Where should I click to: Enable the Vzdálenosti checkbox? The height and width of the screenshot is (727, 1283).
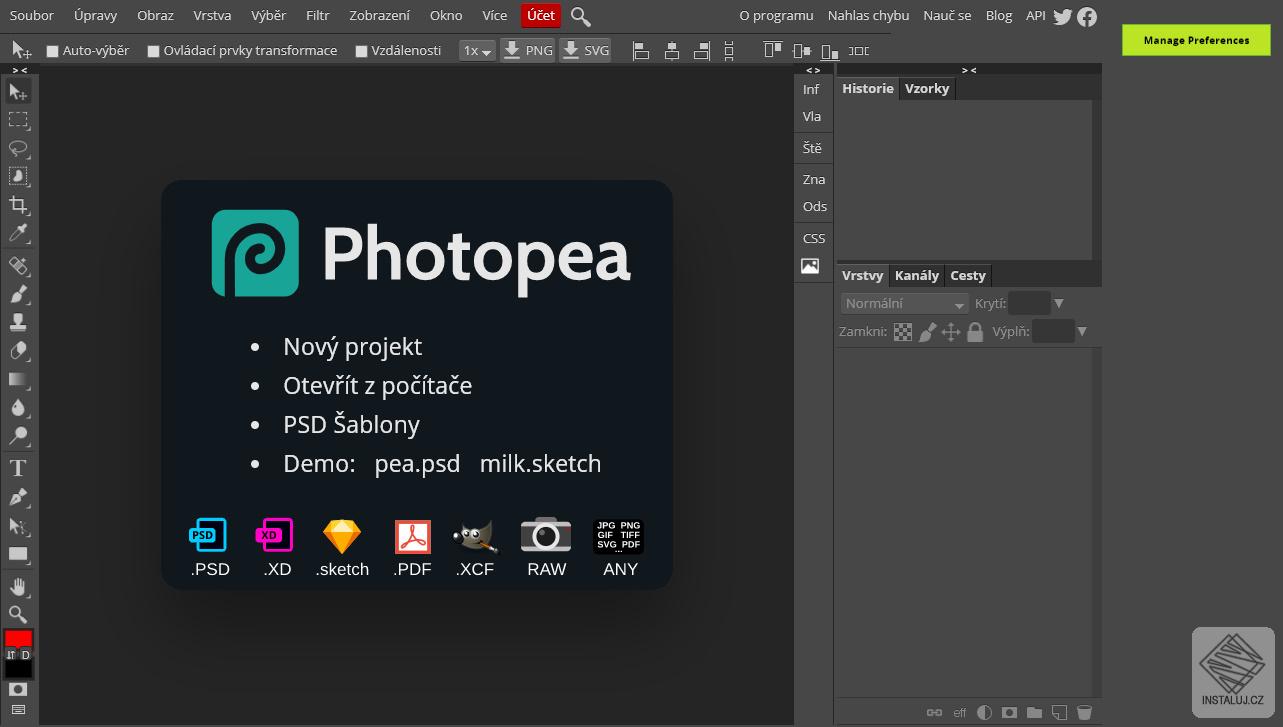pyautogui.click(x=362, y=51)
